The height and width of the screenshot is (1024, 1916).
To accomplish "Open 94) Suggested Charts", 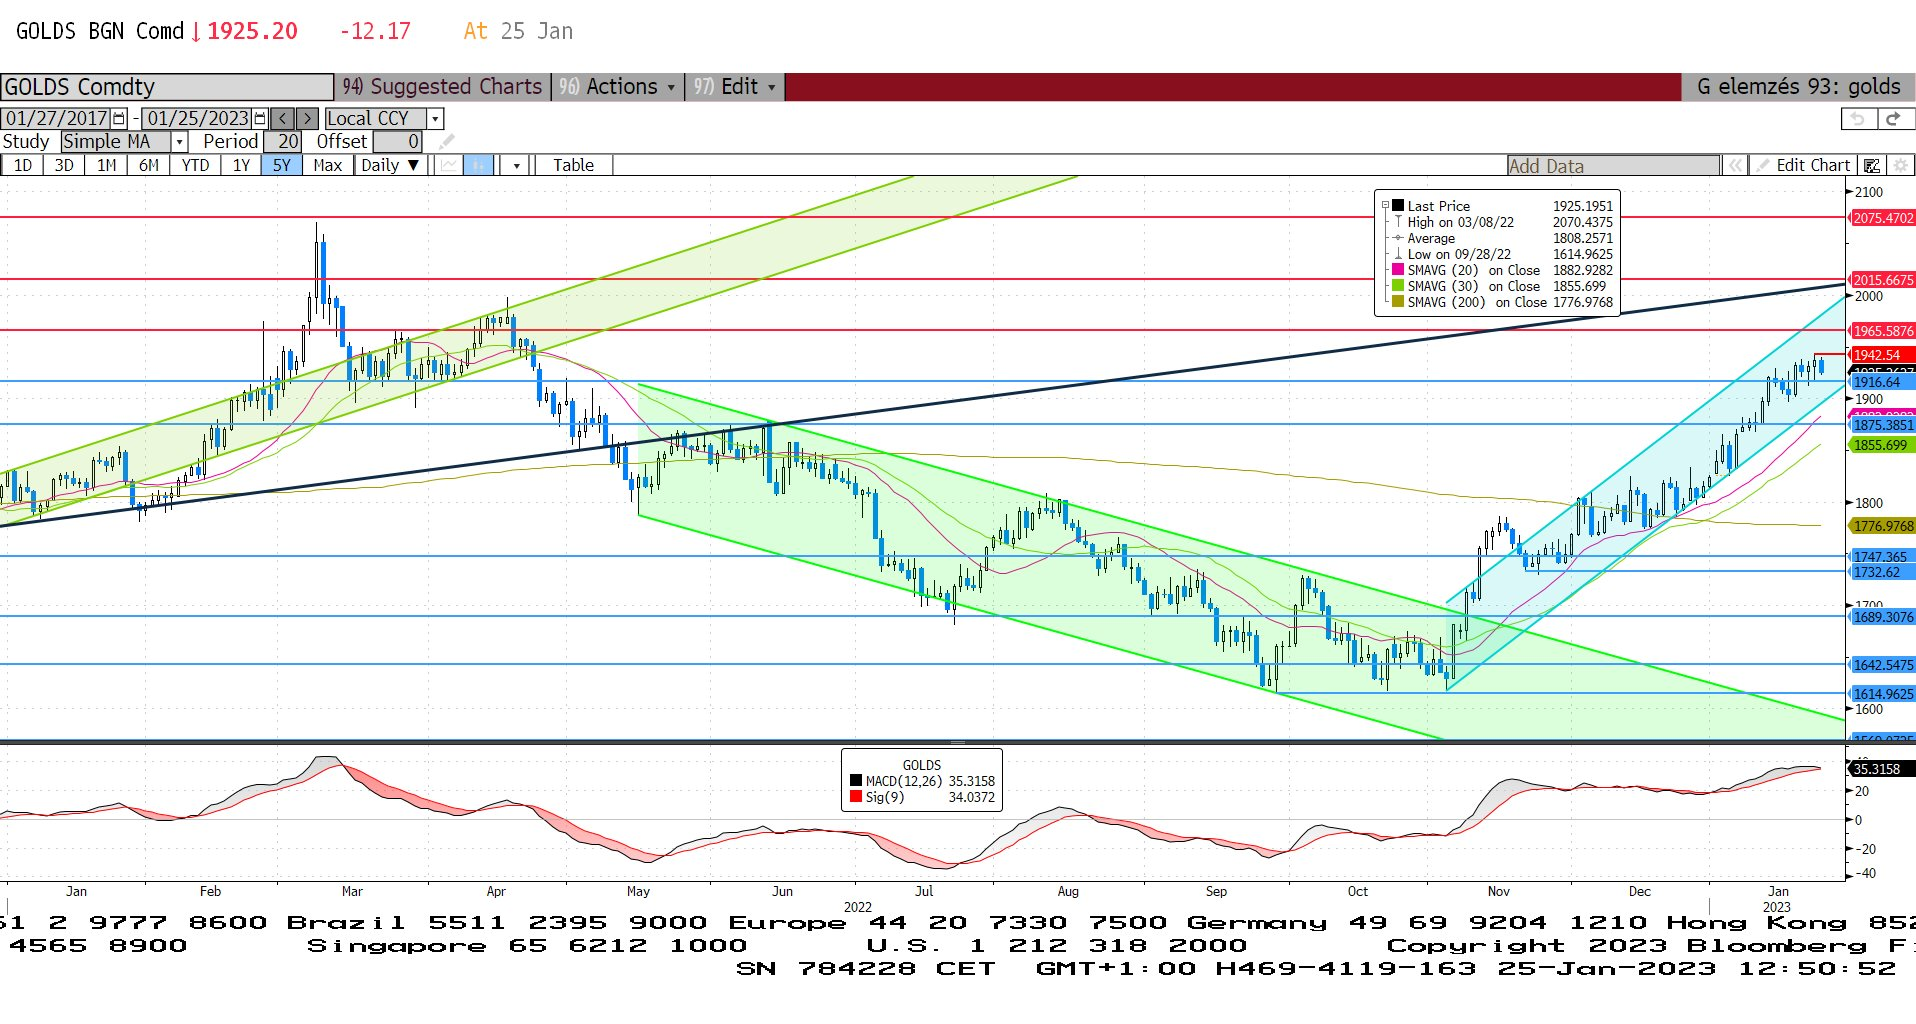I will point(443,86).
